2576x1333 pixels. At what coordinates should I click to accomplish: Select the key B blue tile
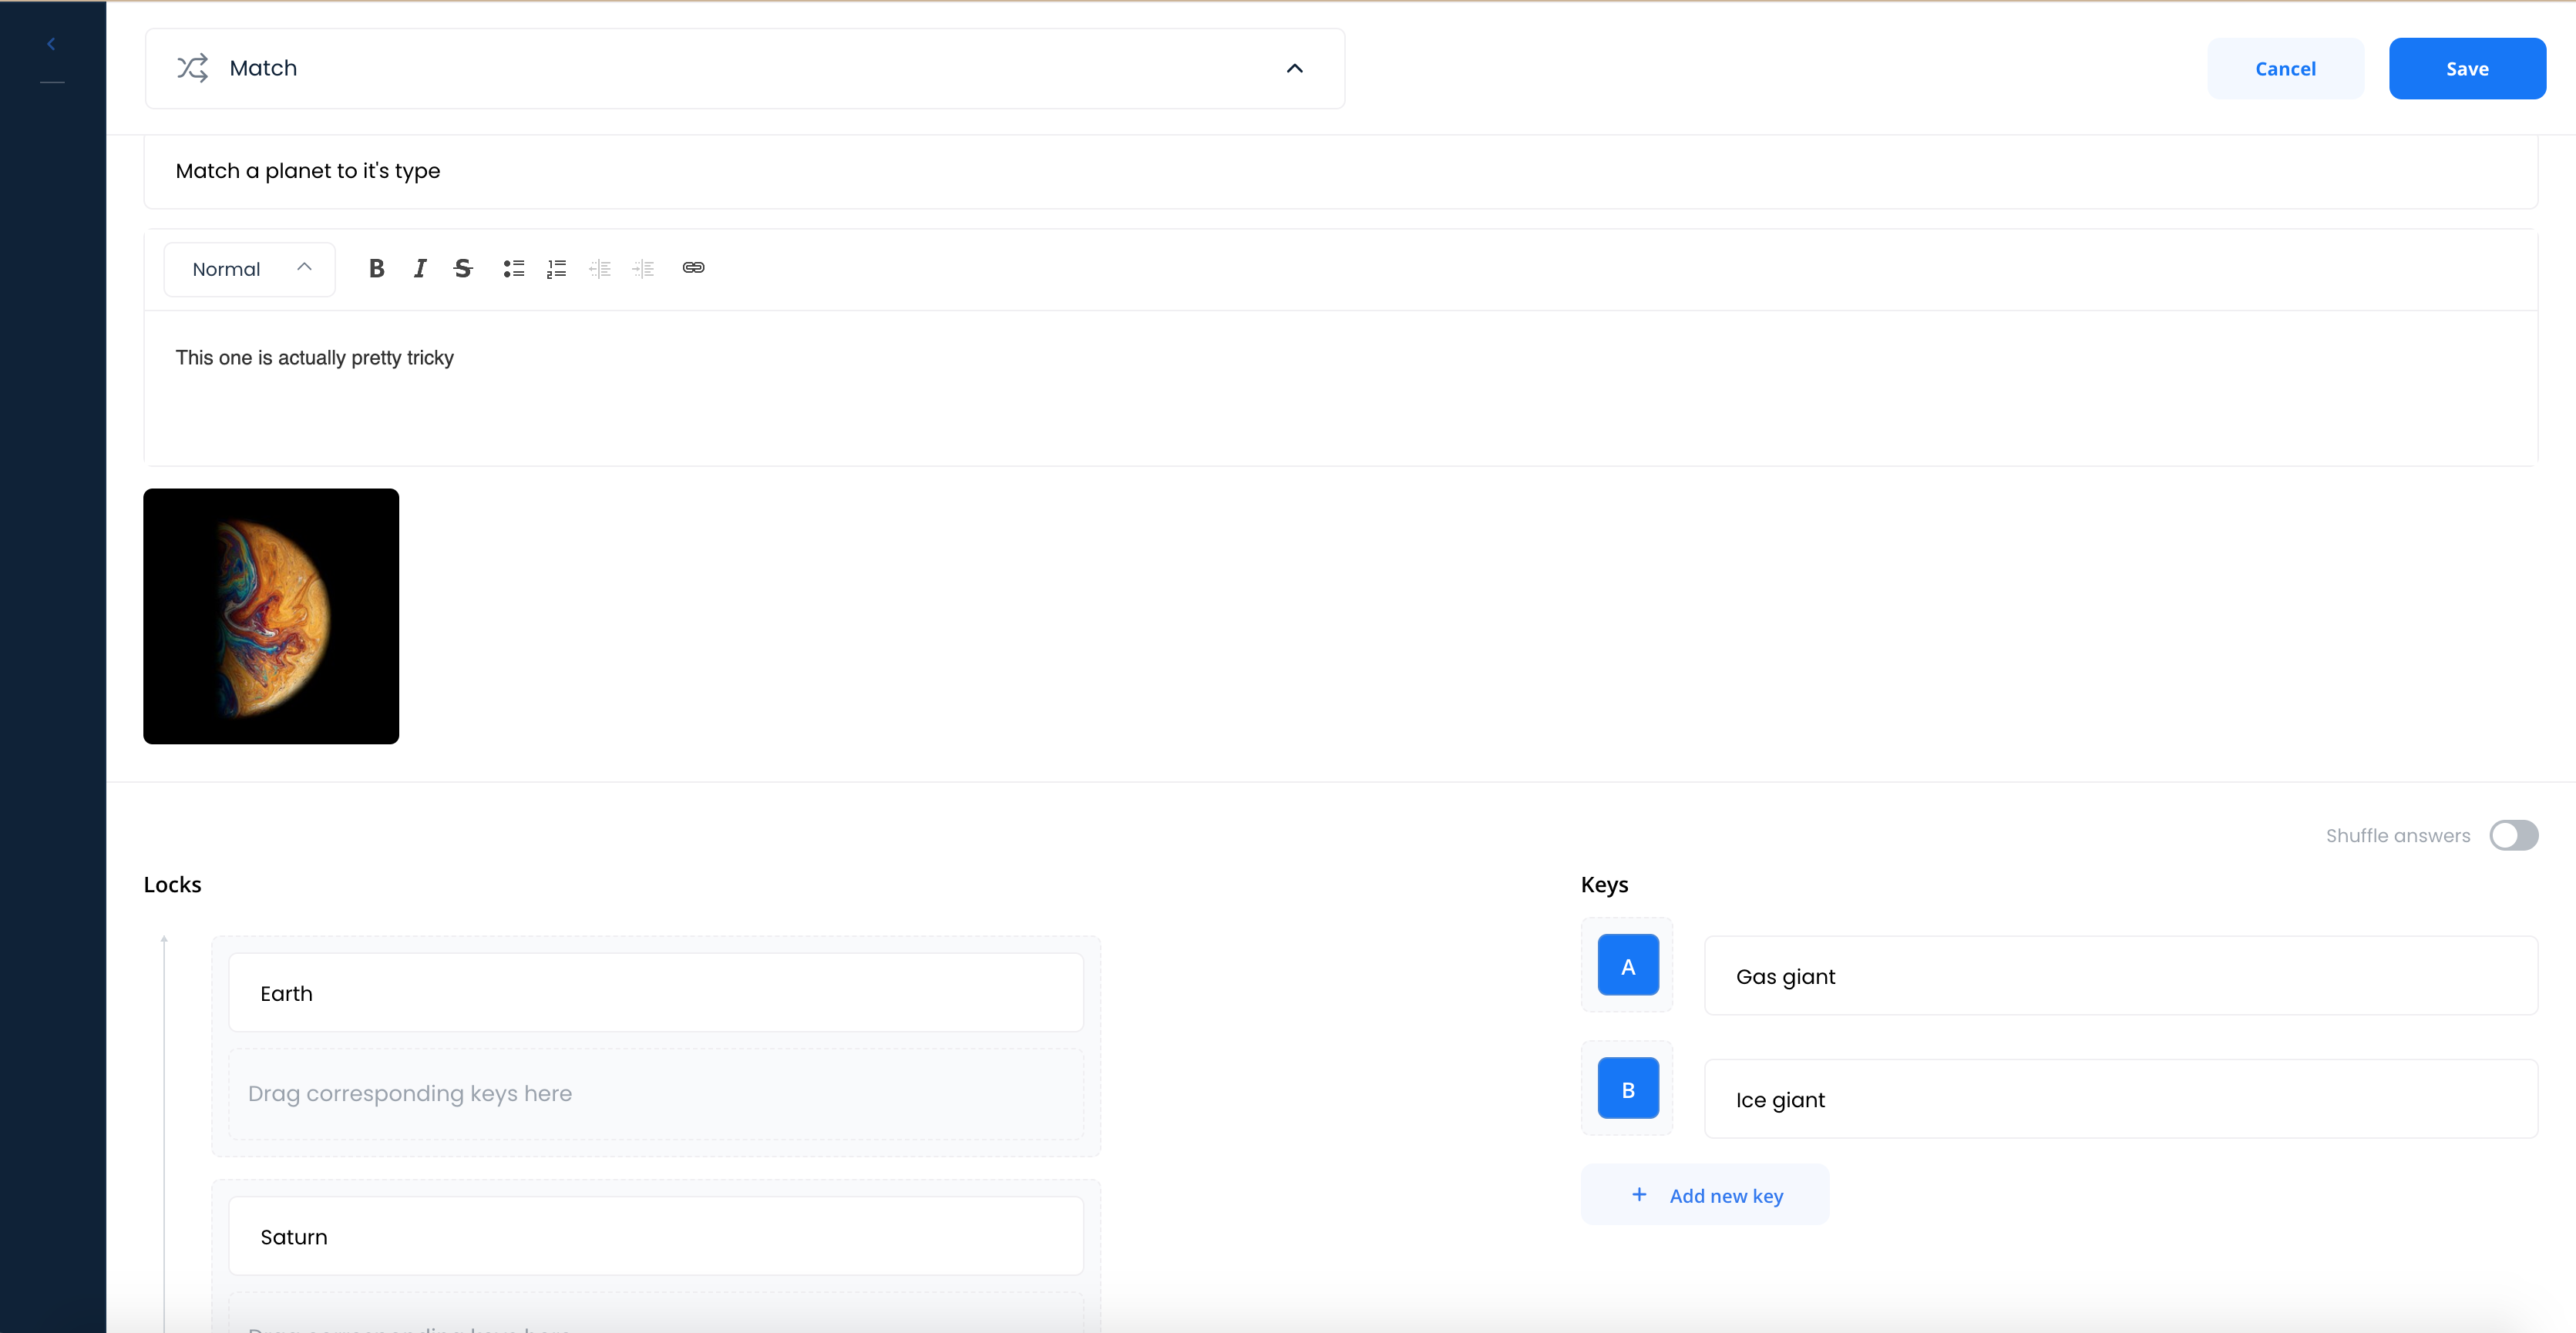1628,1088
